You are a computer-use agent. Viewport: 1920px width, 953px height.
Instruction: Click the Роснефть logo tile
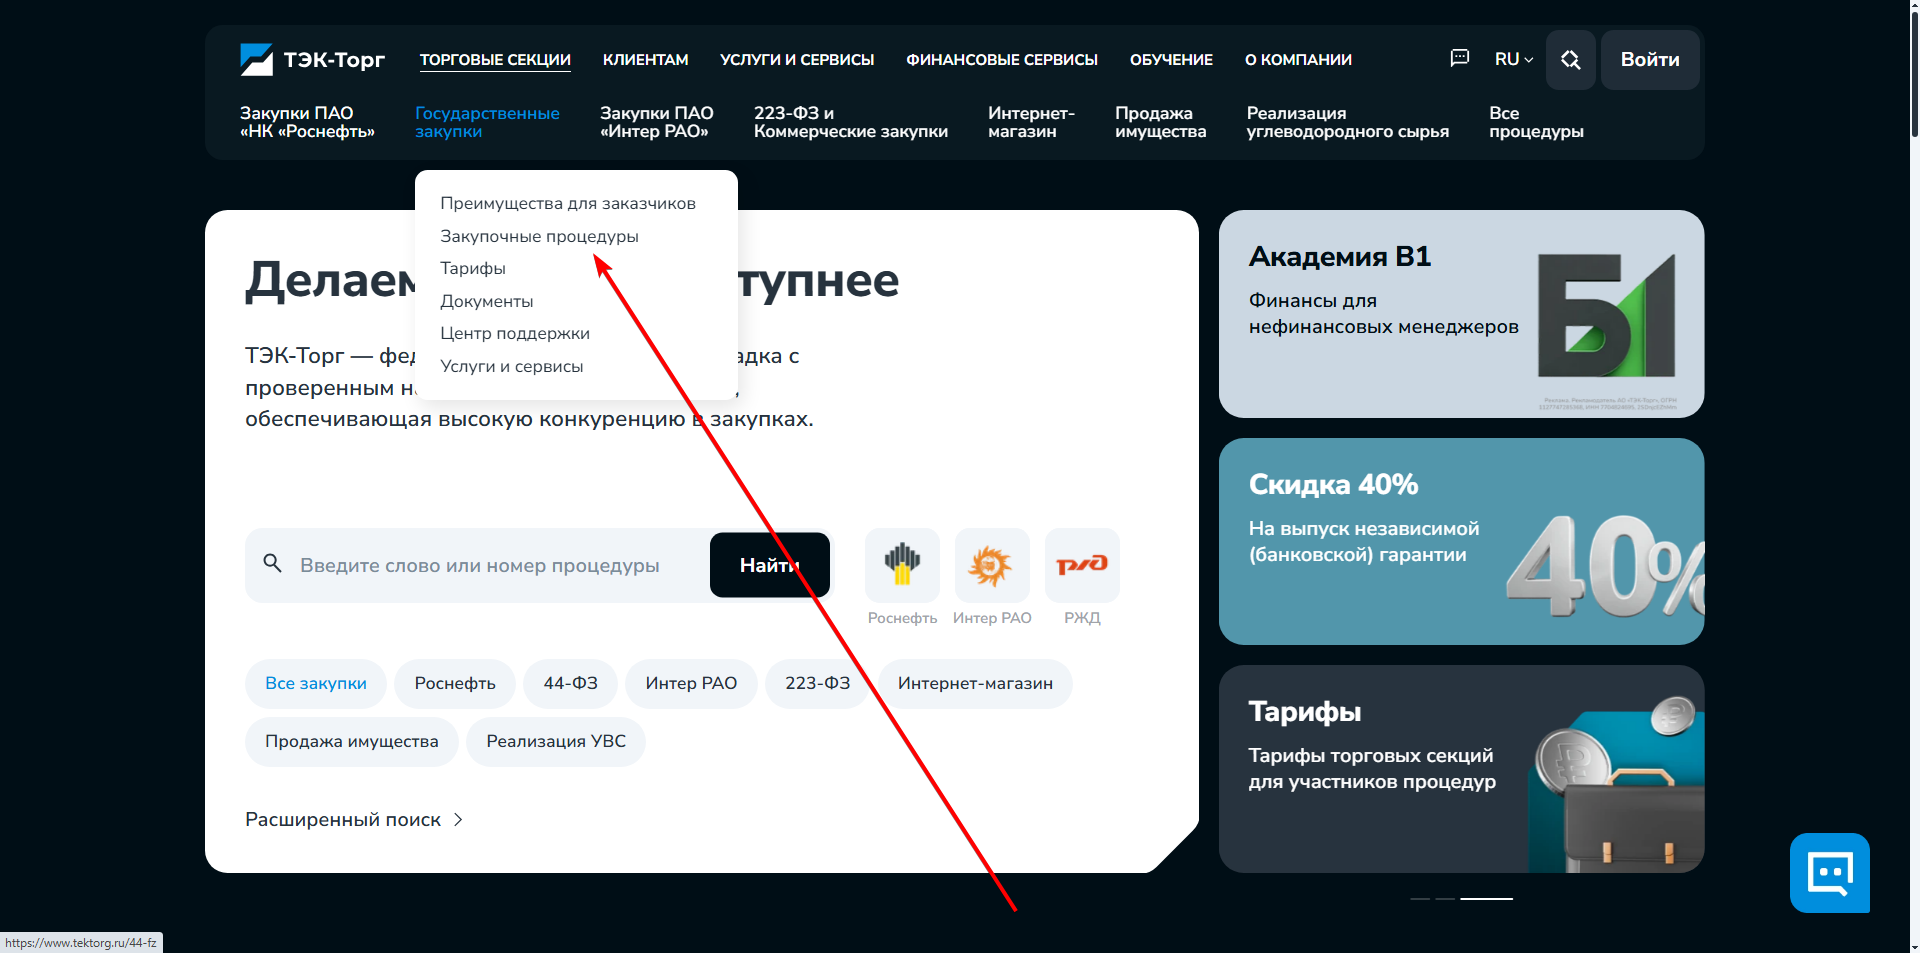click(x=902, y=564)
